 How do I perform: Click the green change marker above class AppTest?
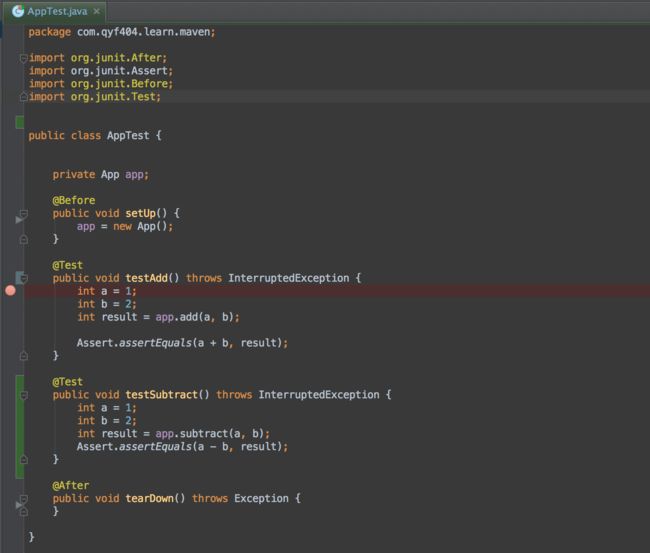[x=19, y=122]
